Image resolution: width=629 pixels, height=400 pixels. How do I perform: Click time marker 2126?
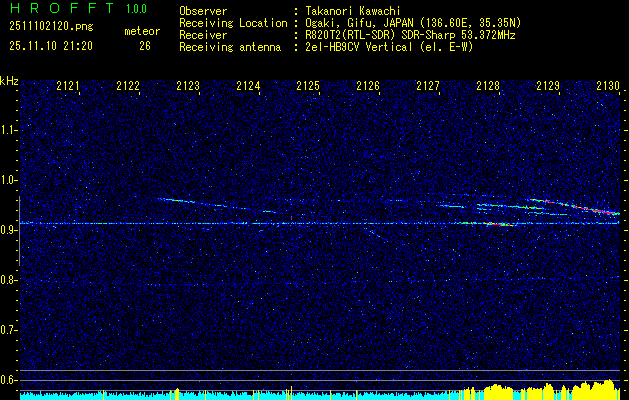pos(368,86)
